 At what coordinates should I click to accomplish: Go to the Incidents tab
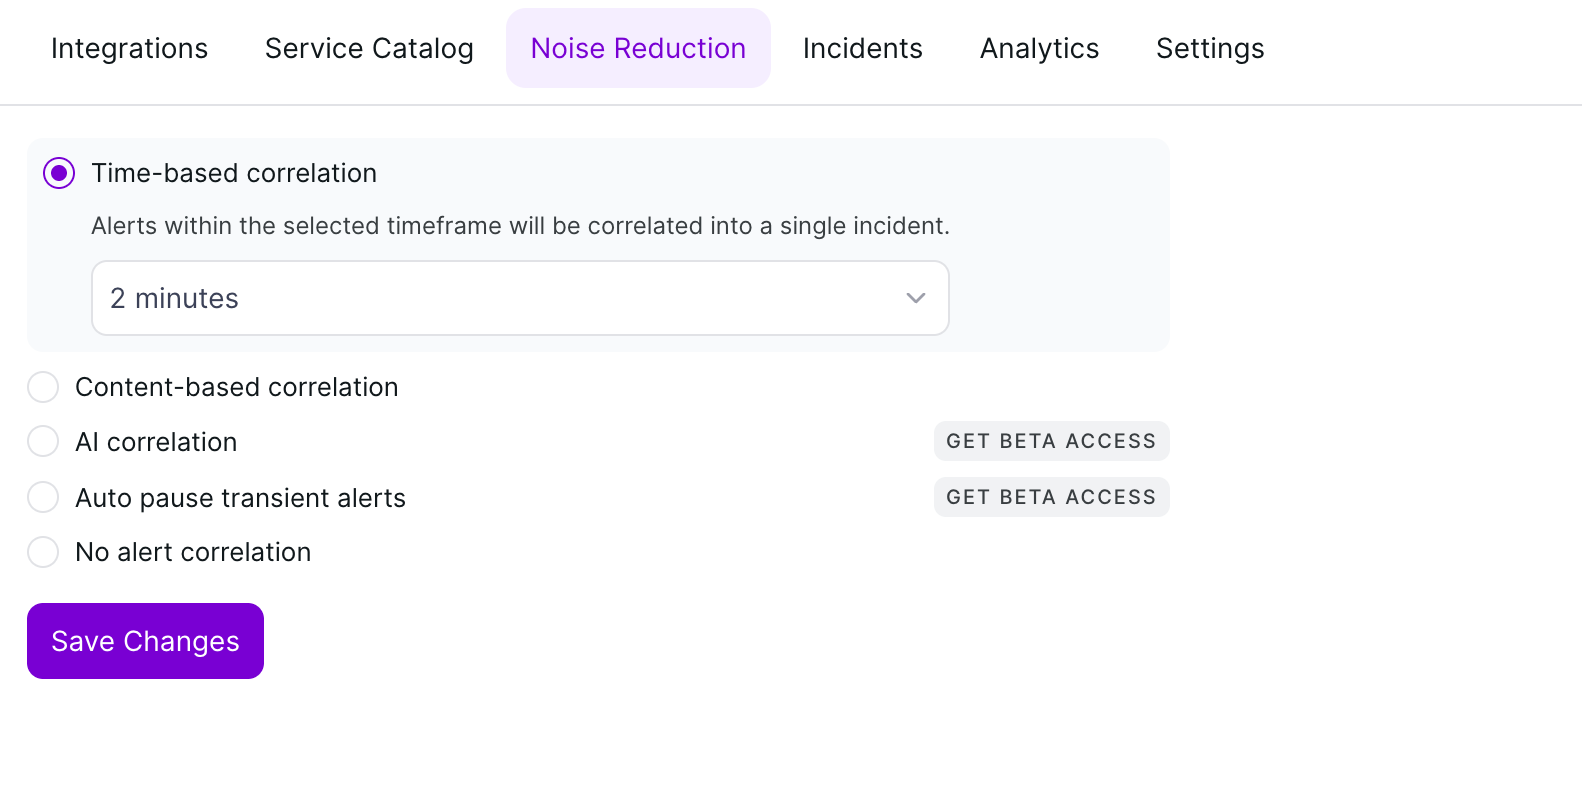pos(862,48)
